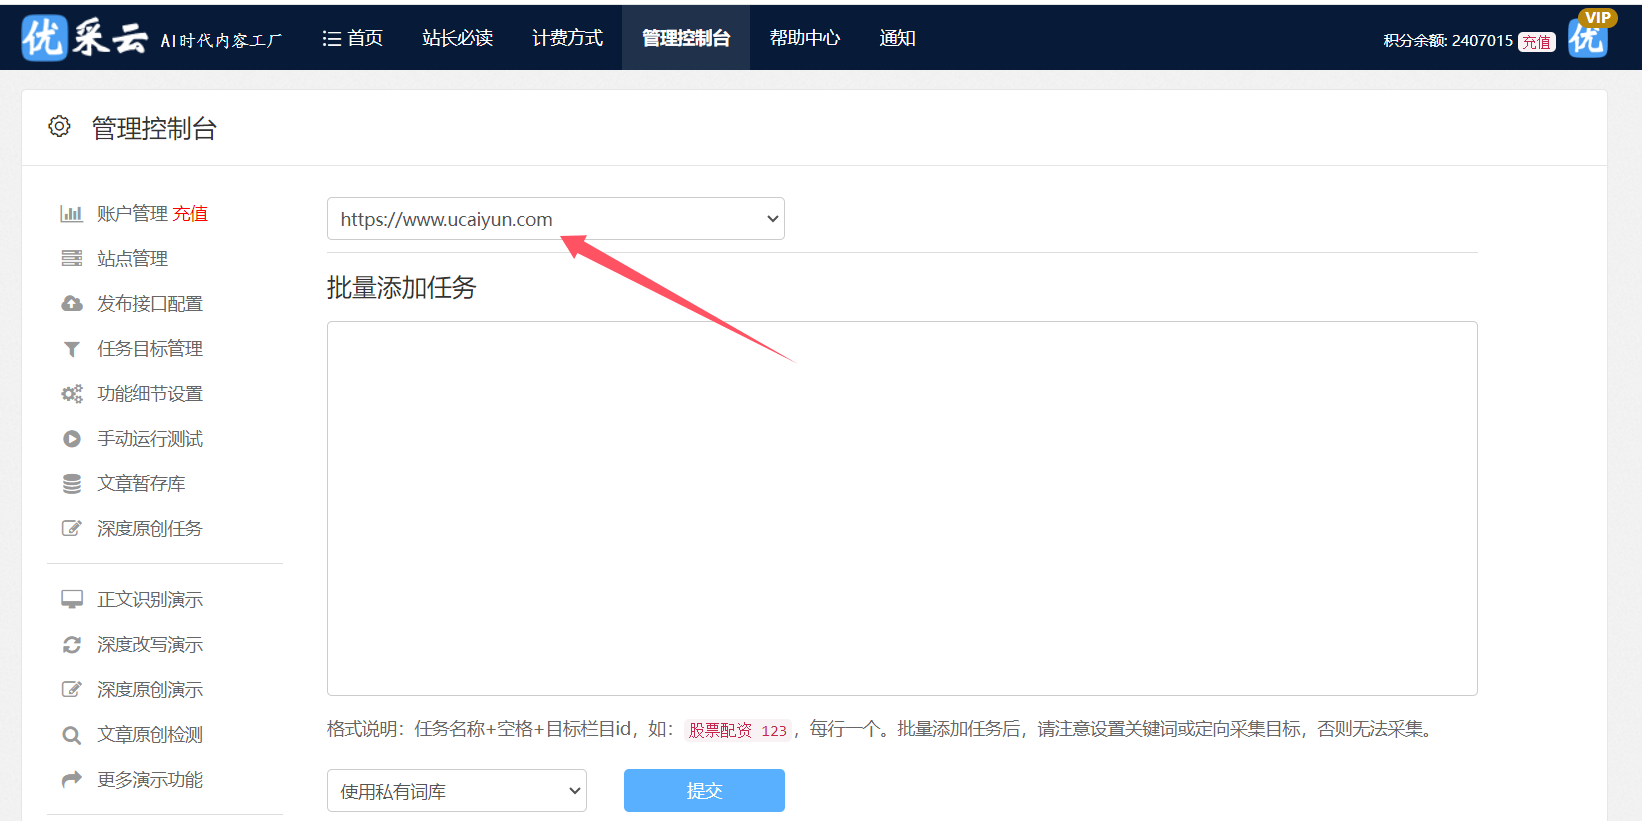This screenshot has width=1642, height=821.
Task: Click the magnifier icon for 文章原创检测
Action: click(x=71, y=735)
